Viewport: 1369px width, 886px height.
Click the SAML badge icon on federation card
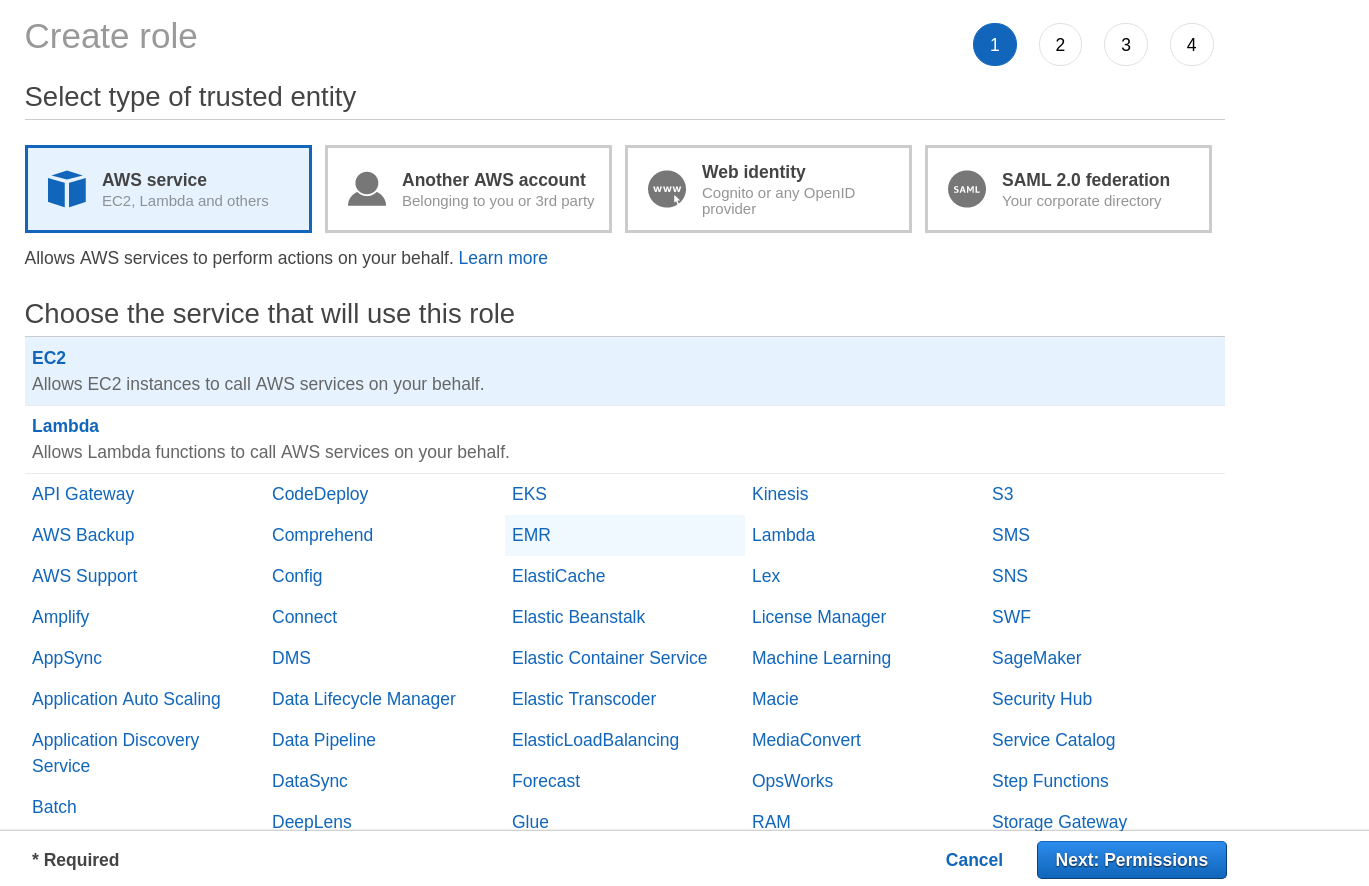coord(966,188)
